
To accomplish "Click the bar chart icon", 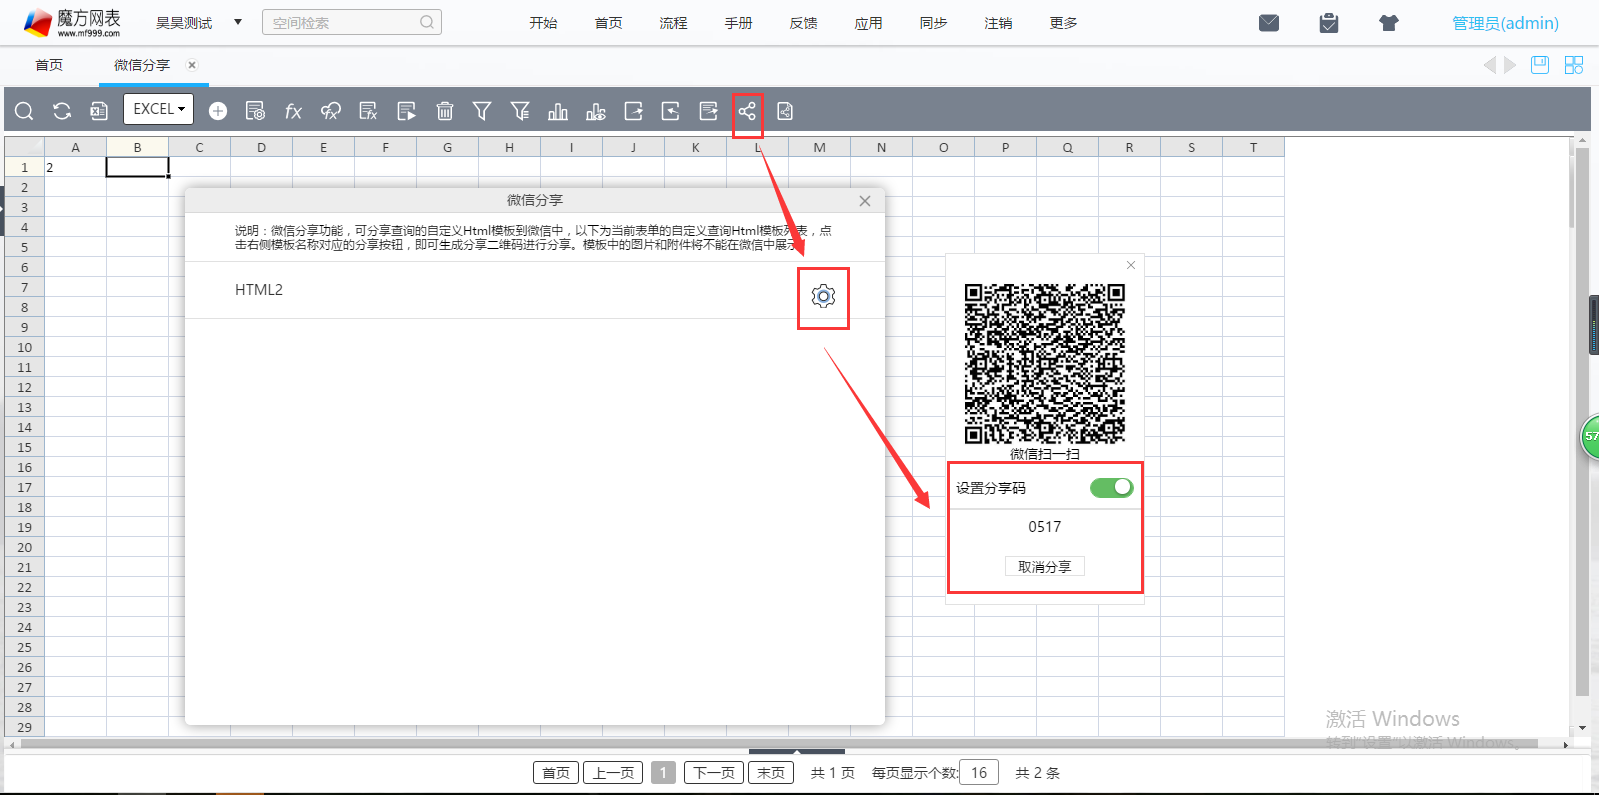I will (558, 111).
